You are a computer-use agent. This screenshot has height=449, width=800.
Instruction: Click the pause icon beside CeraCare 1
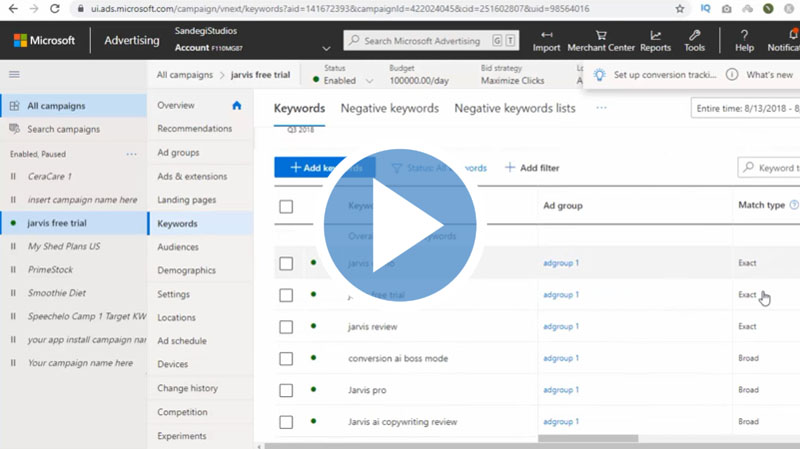click(13, 177)
